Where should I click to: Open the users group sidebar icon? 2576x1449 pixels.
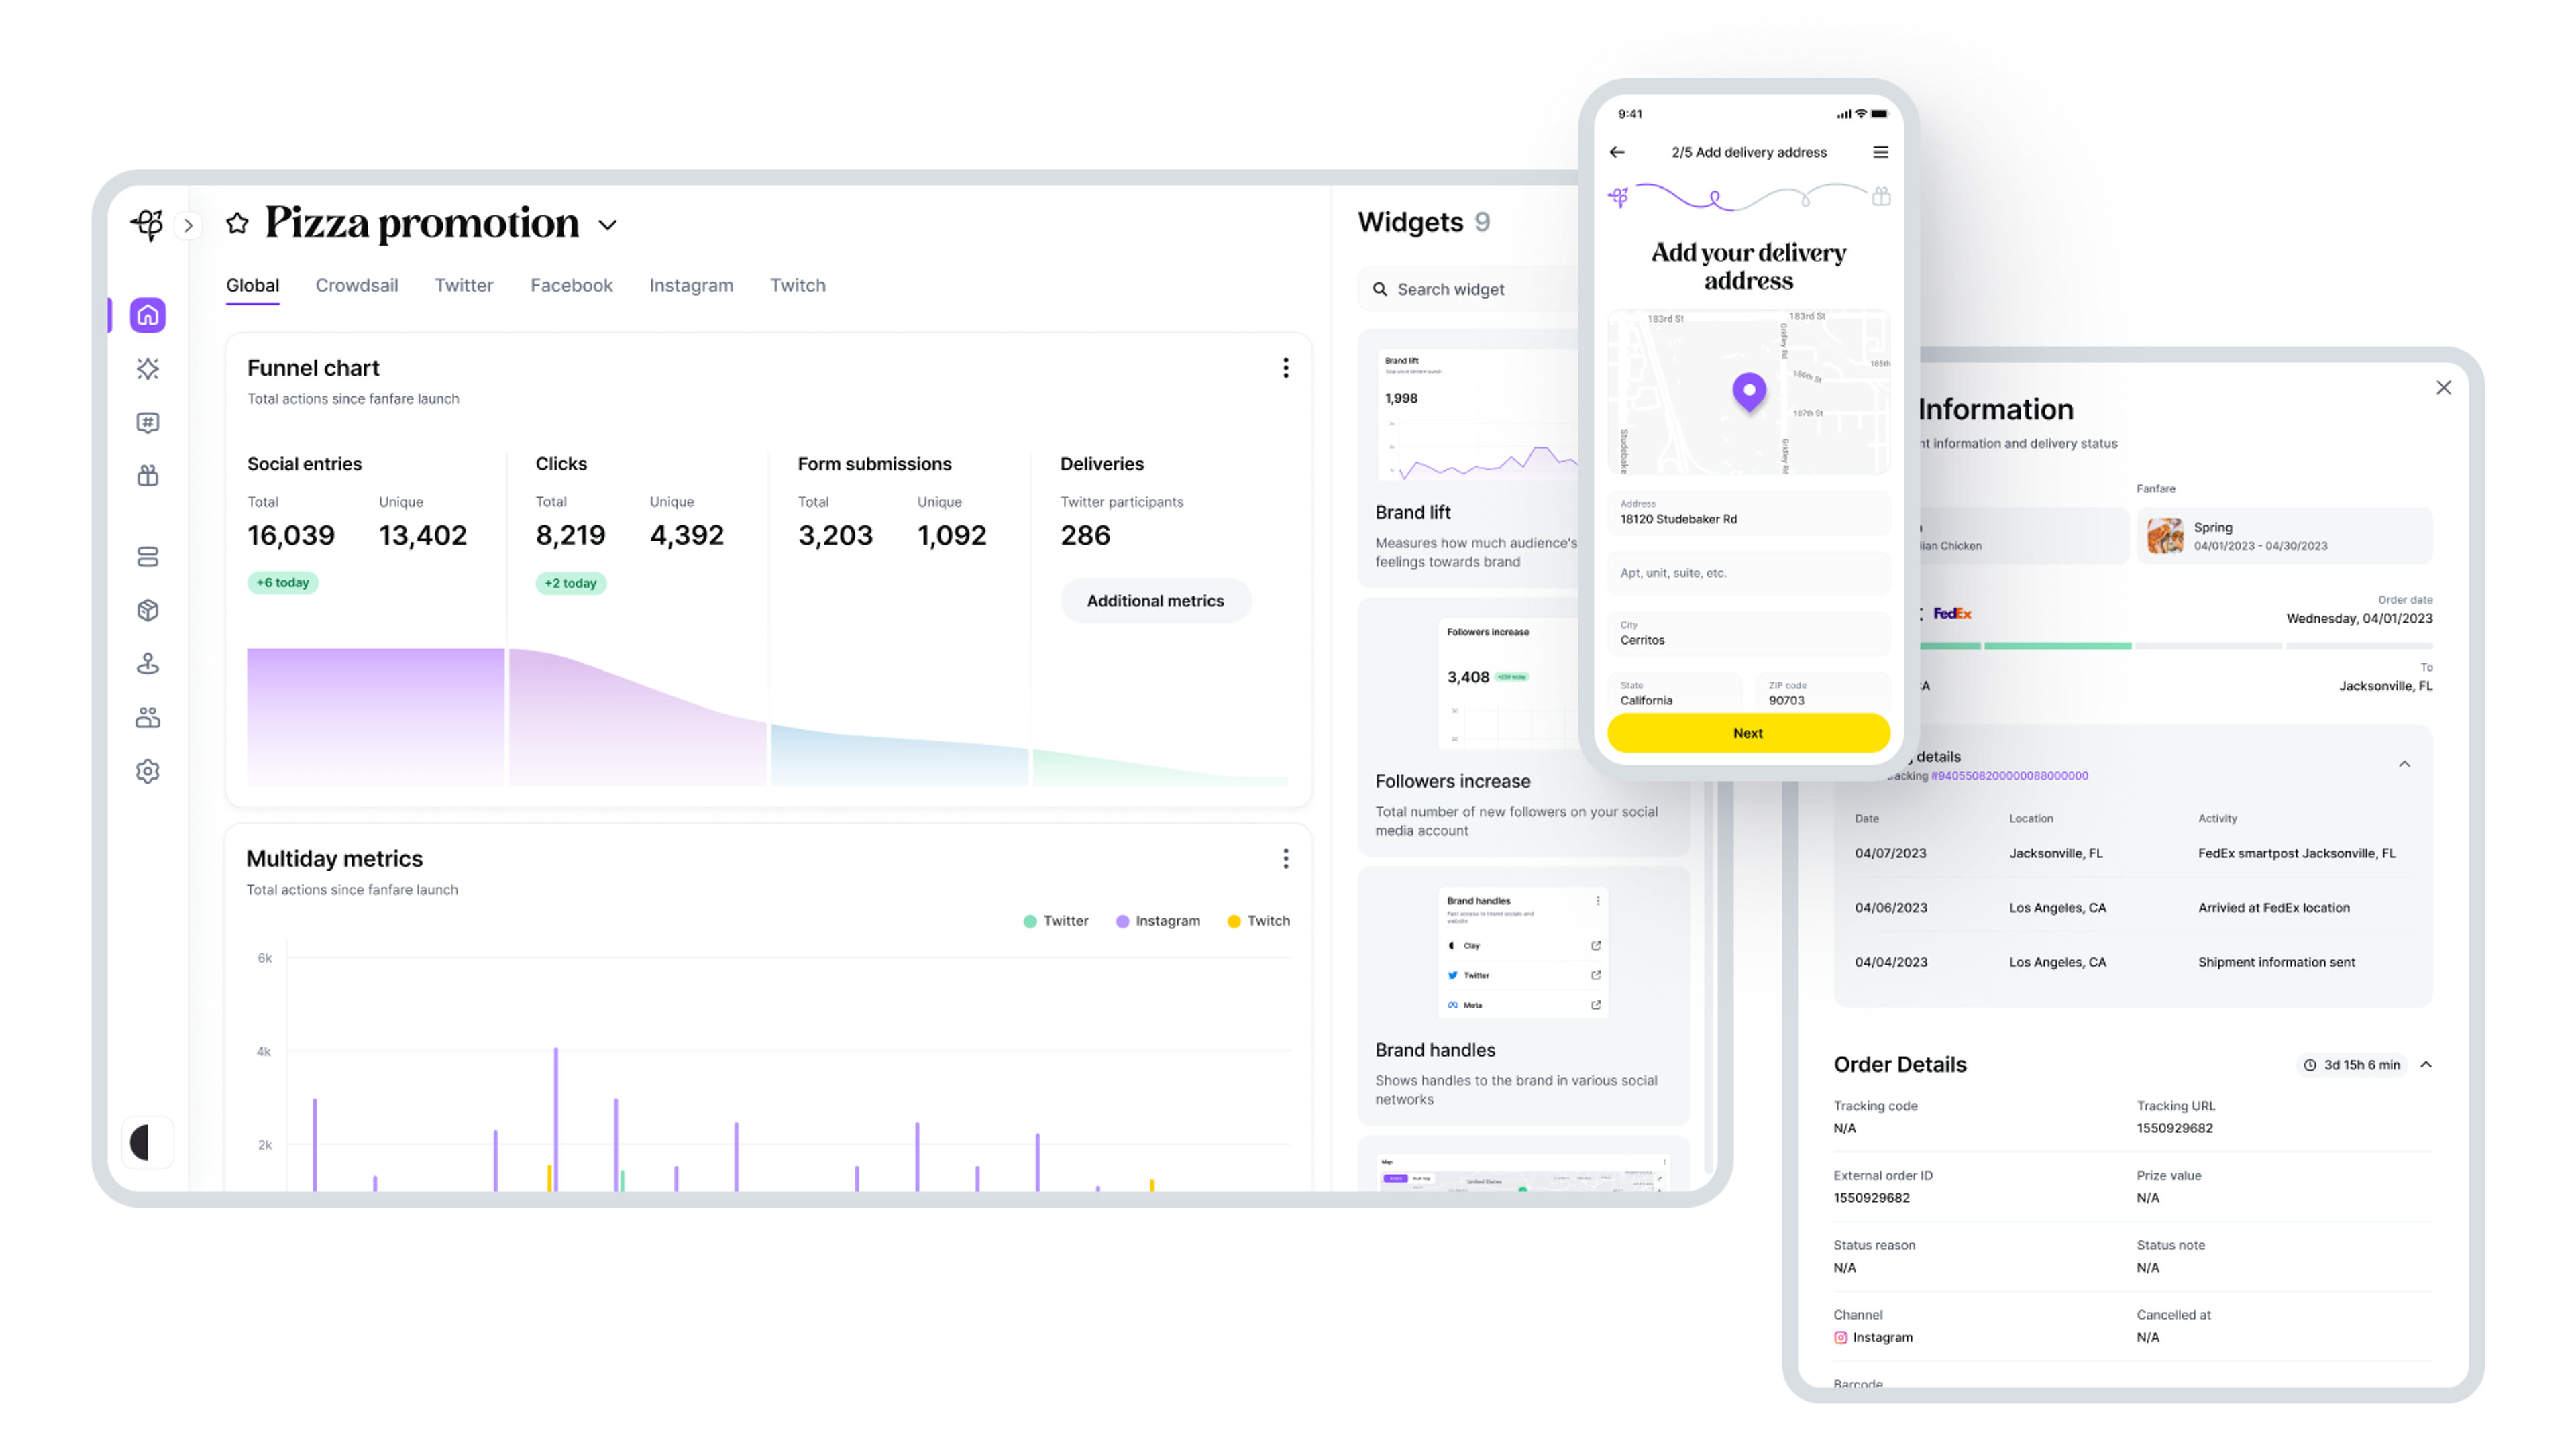pos(148,717)
